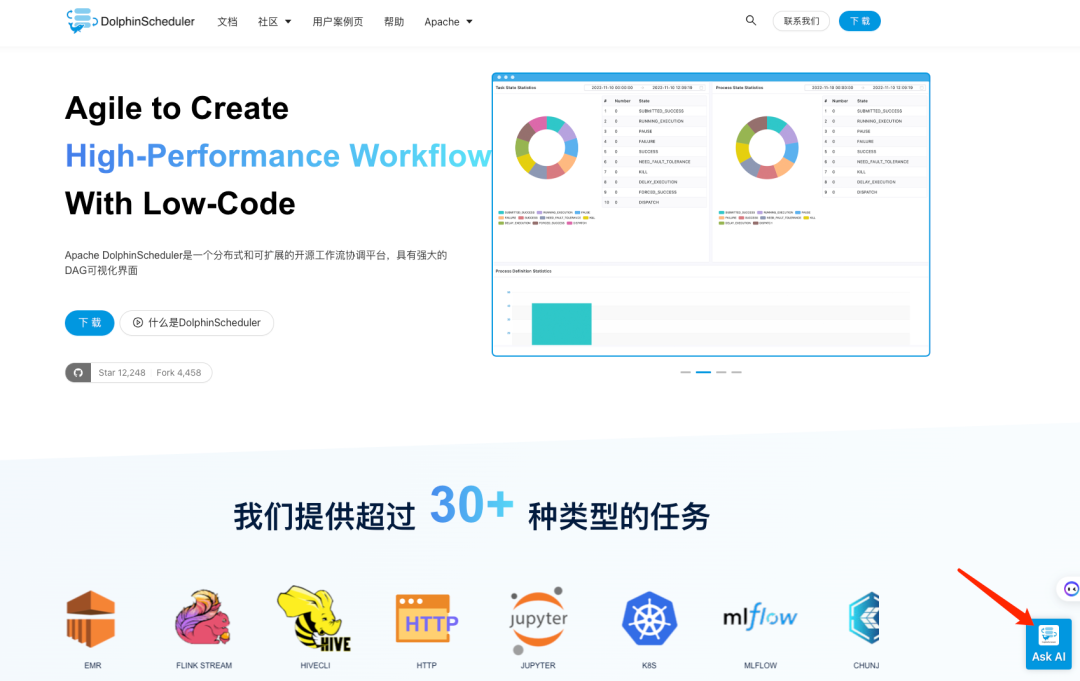Open the Ask AI assistant widget
Image resolution: width=1080 pixels, height=681 pixels.
coord(1048,644)
